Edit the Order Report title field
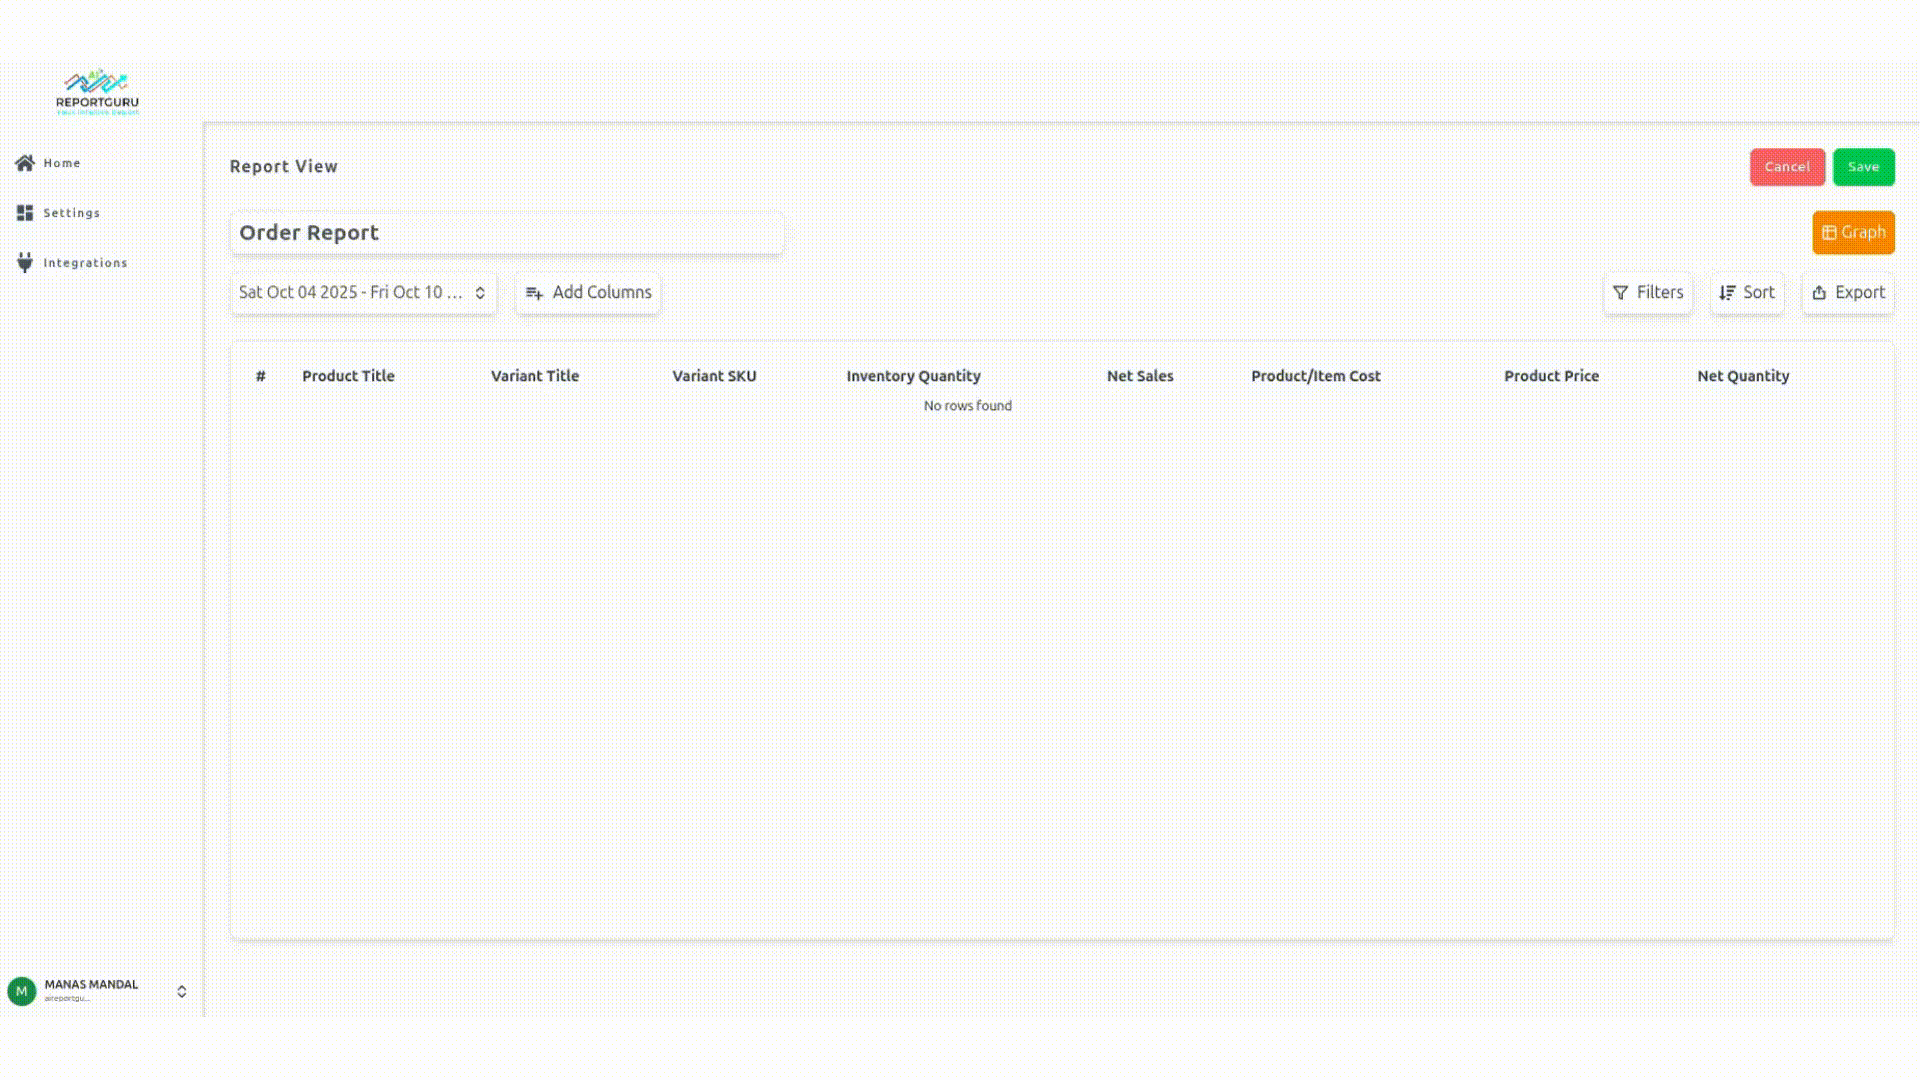Viewport: 1920px width, 1080px height. pos(506,233)
